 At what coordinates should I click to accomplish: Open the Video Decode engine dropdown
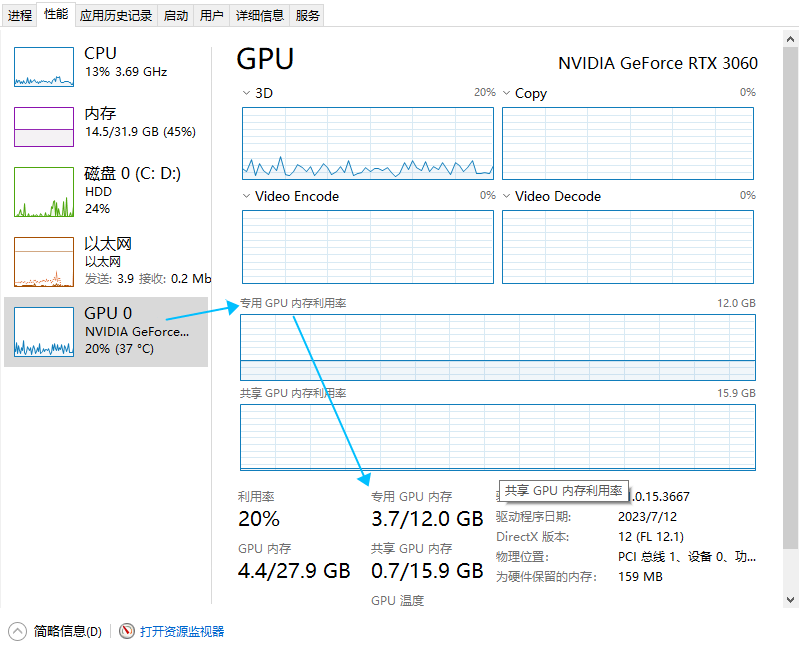[x=507, y=196]
